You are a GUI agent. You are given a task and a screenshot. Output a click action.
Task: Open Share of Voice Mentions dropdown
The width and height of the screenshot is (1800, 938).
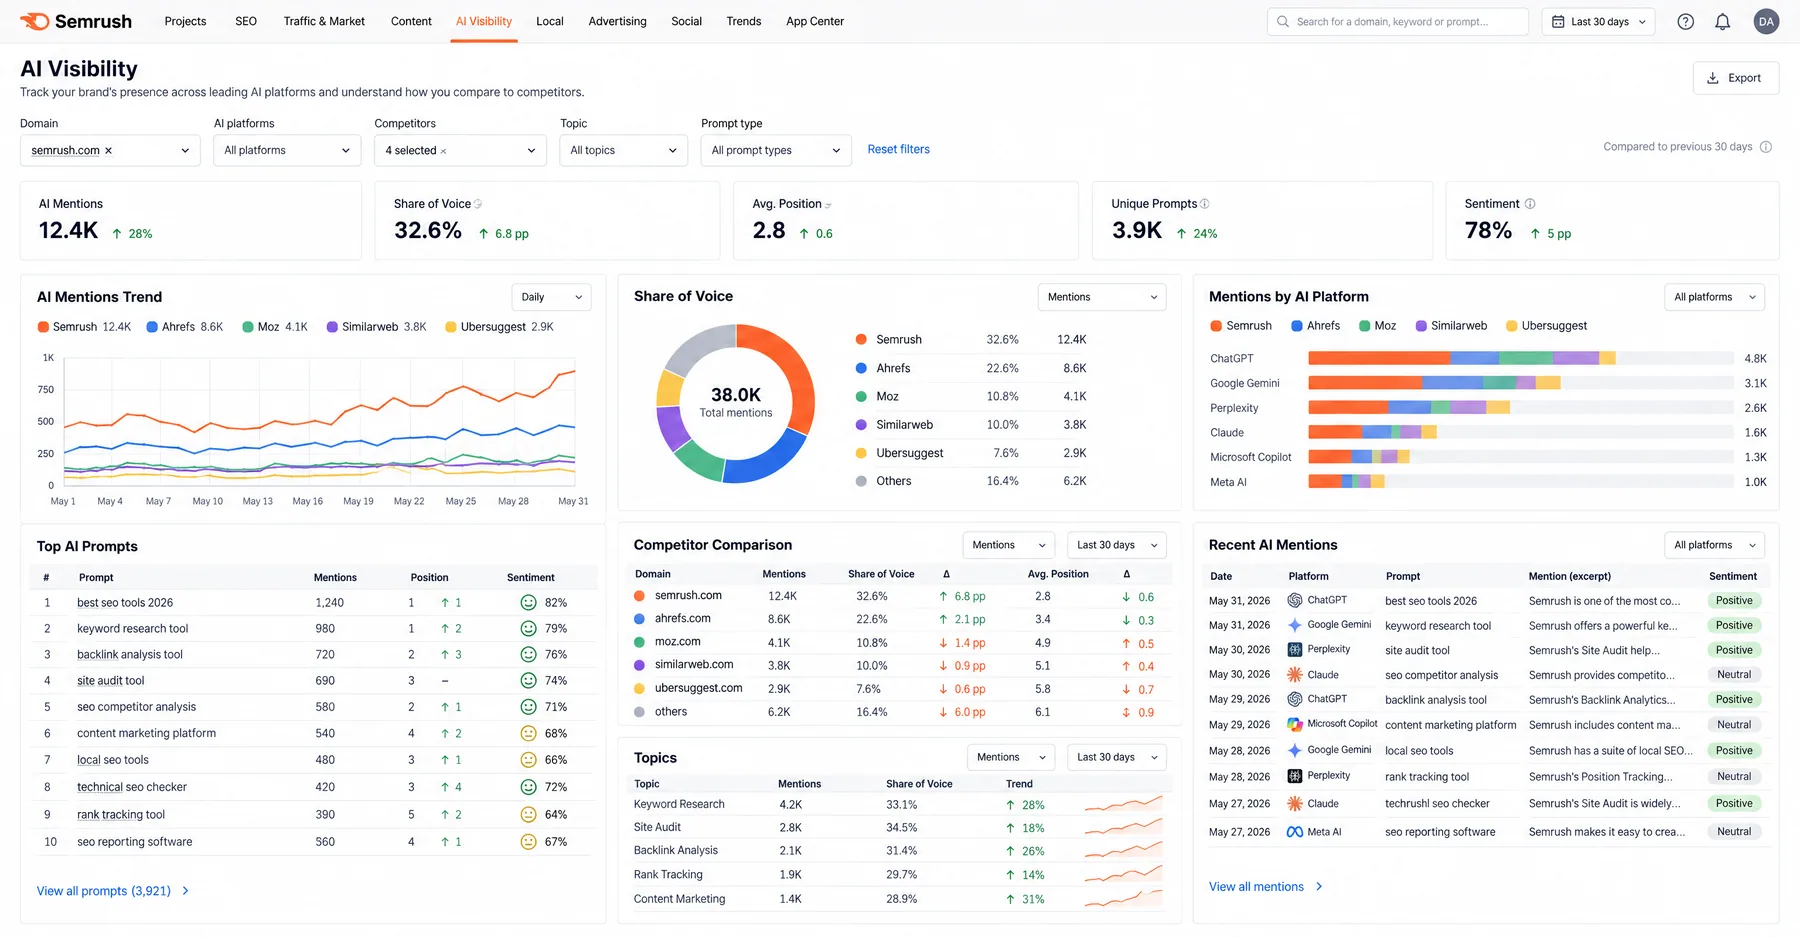click(x=1102, y=297)
